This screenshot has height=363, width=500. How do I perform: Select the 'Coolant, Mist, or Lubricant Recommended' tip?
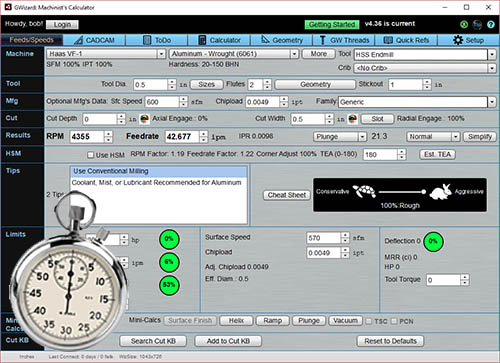click(x=158, y=182)
